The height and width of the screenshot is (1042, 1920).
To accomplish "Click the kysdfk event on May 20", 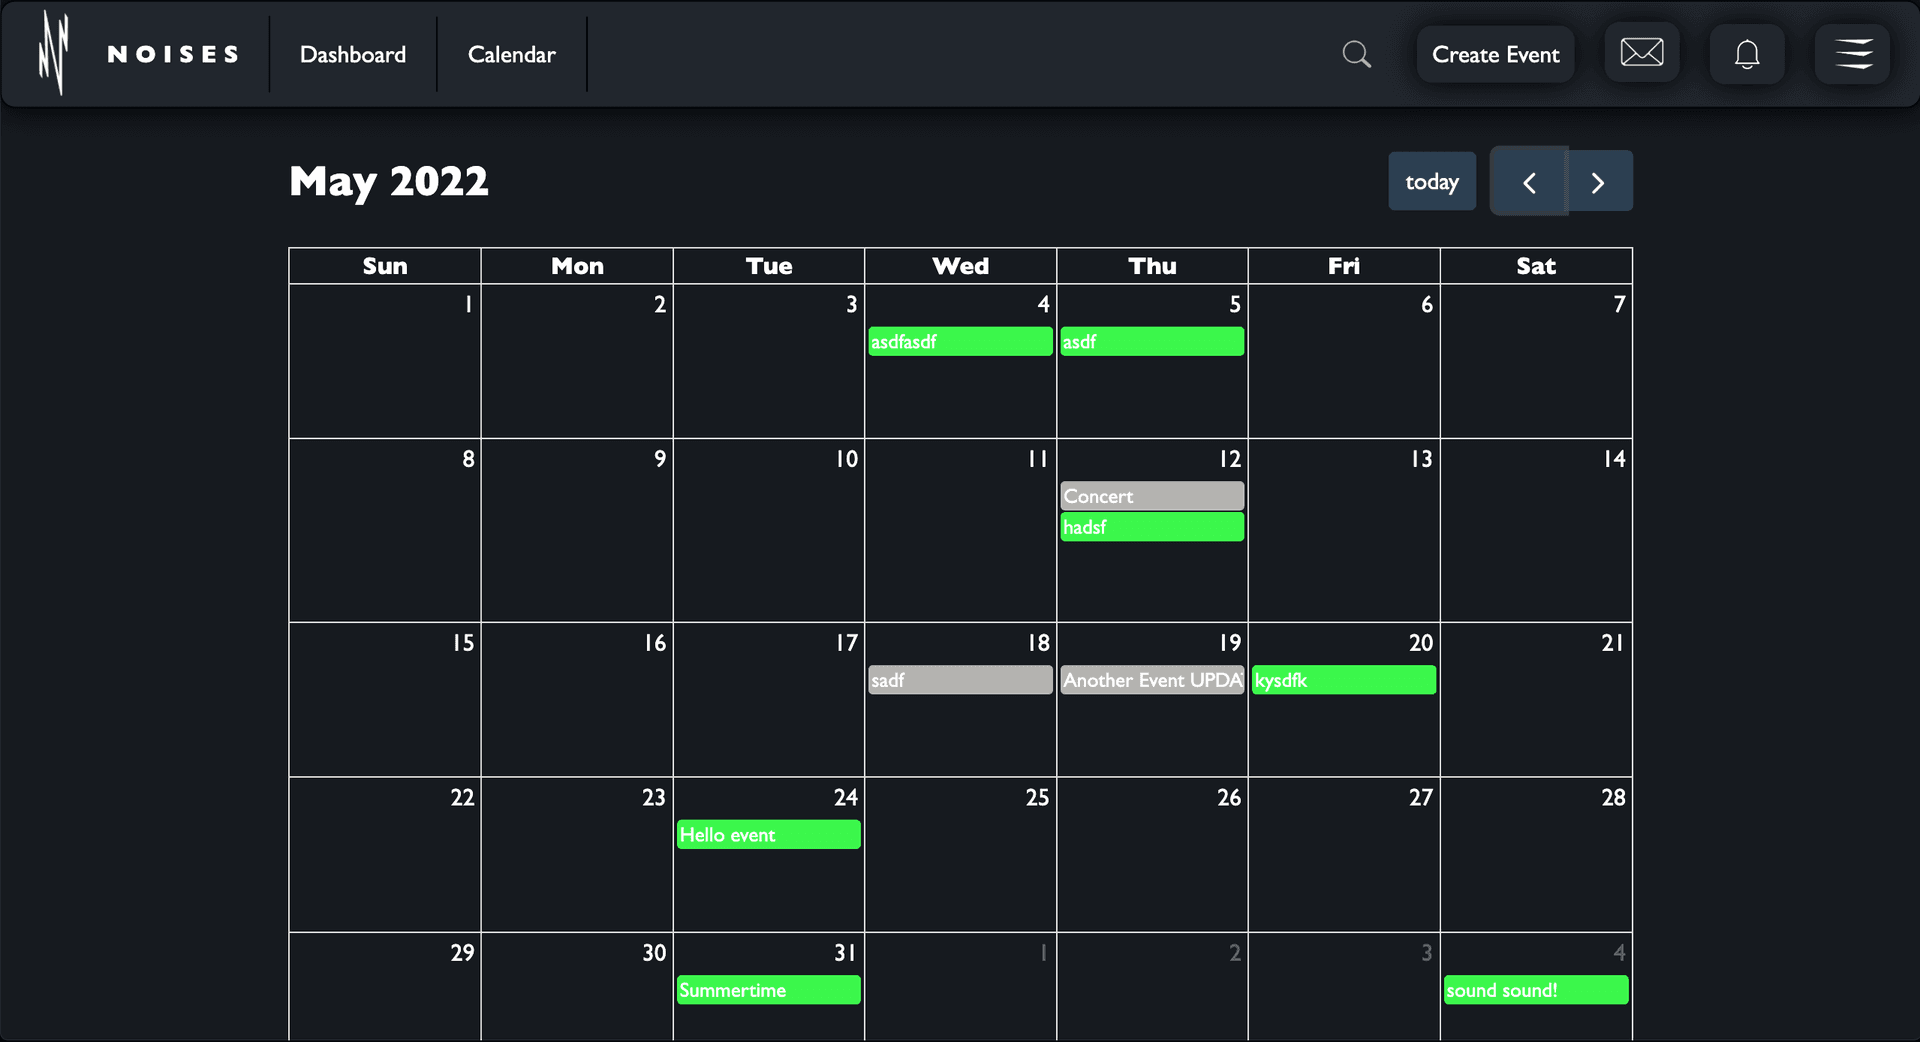I will [1343, 680].
